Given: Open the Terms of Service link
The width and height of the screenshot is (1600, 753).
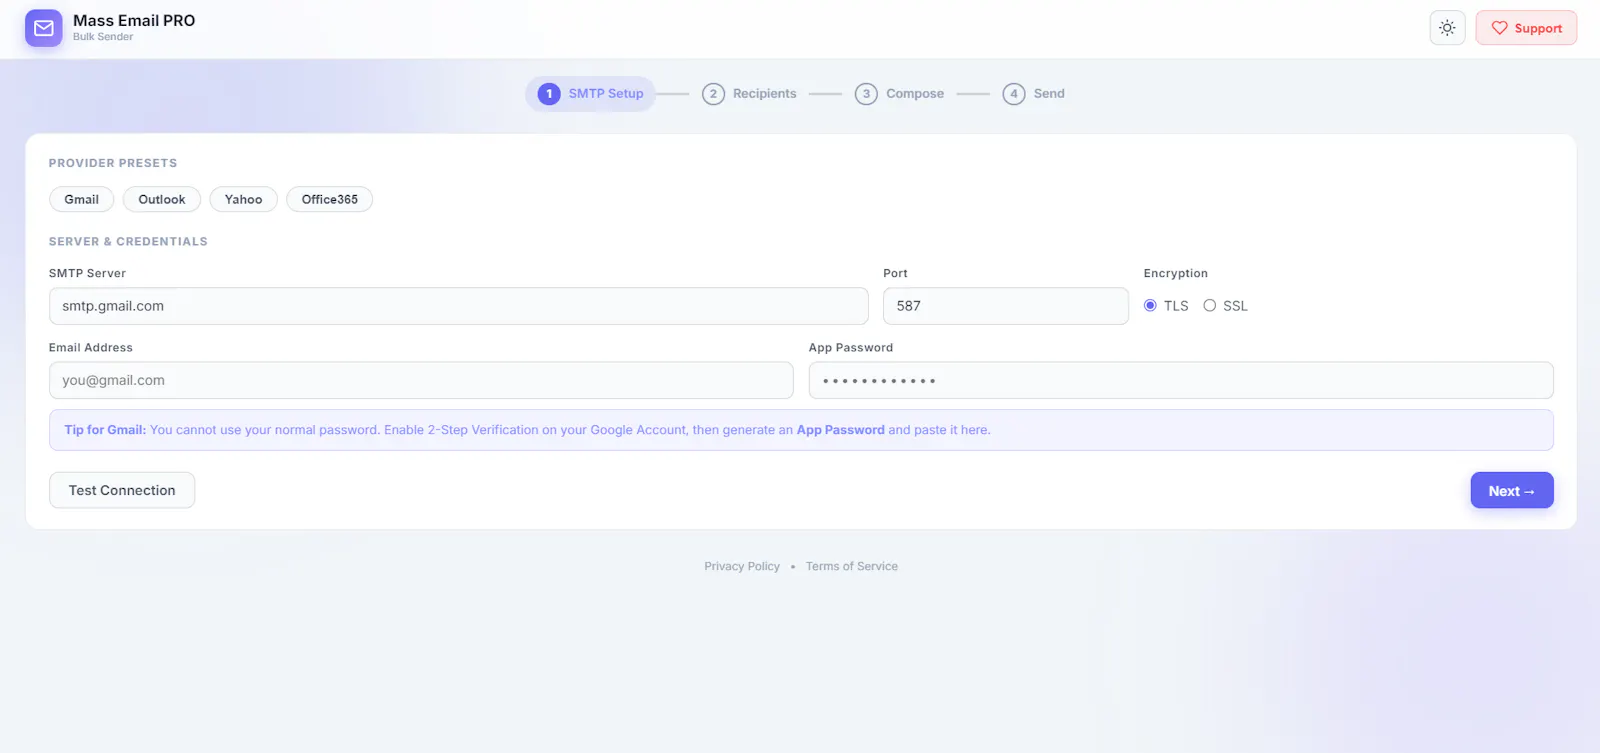Looking at the screenshot, I should click(852, 566).
